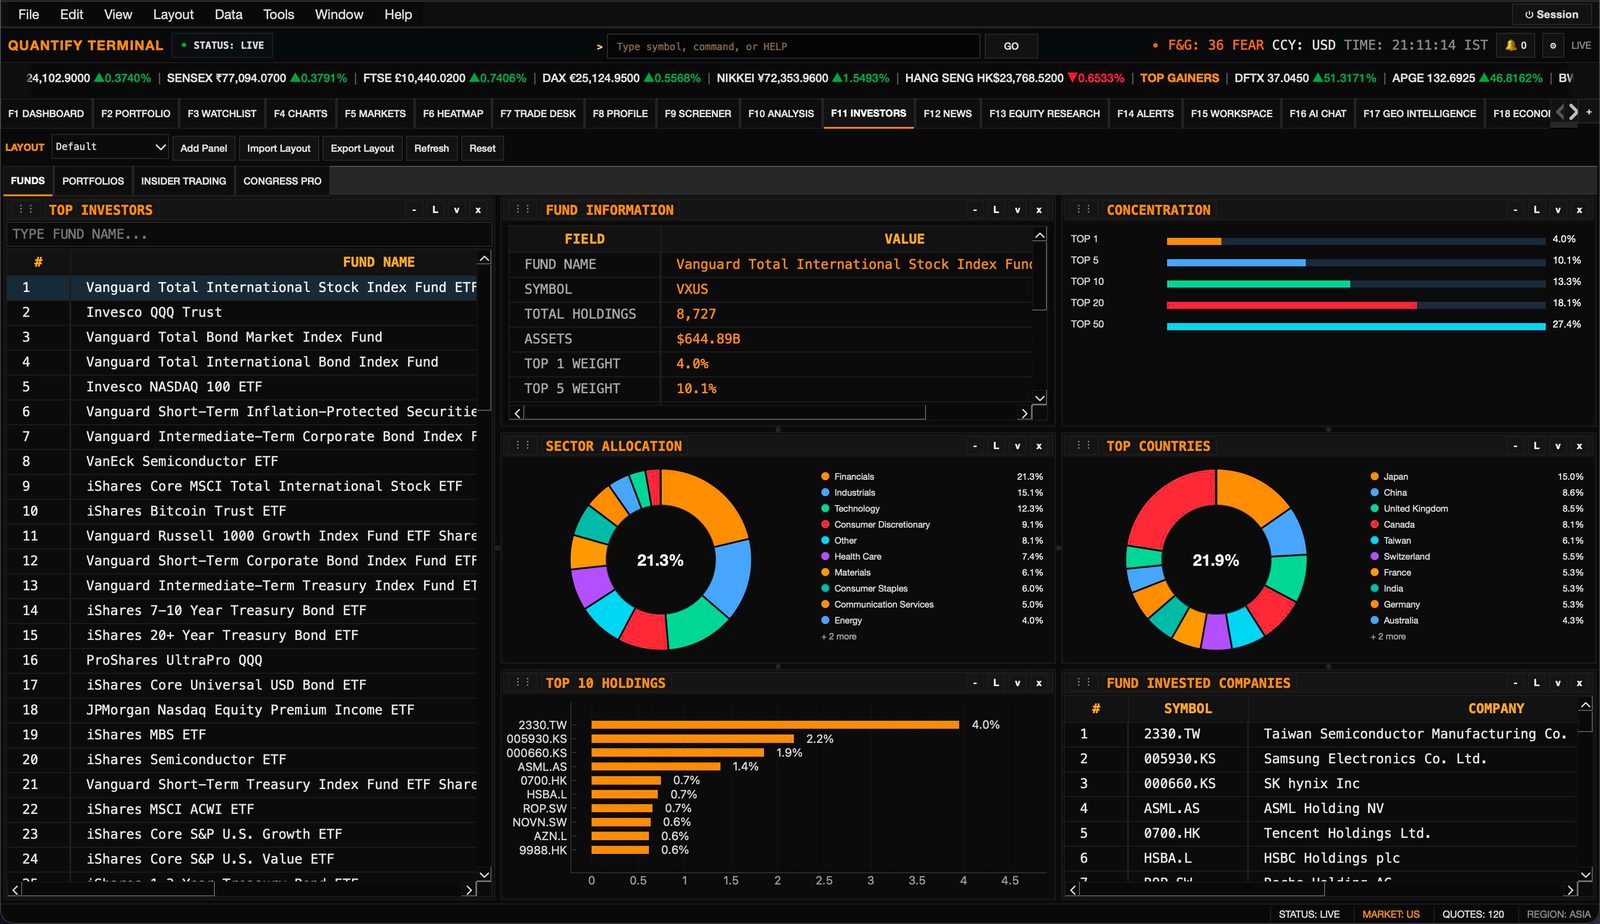The width and height of the screenshot is (1600, 924).
Task: Close the Fund Information panel
Action: 1039,210
